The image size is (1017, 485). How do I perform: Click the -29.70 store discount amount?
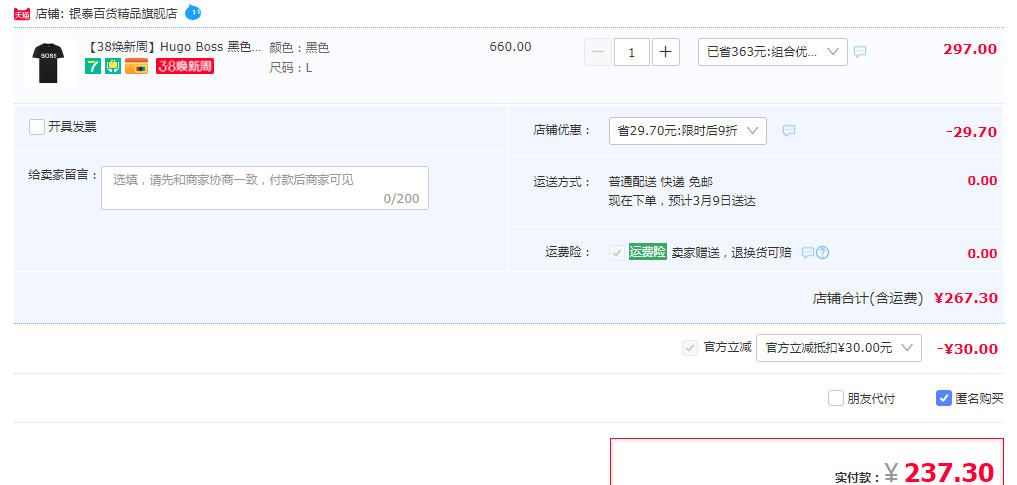971,132
